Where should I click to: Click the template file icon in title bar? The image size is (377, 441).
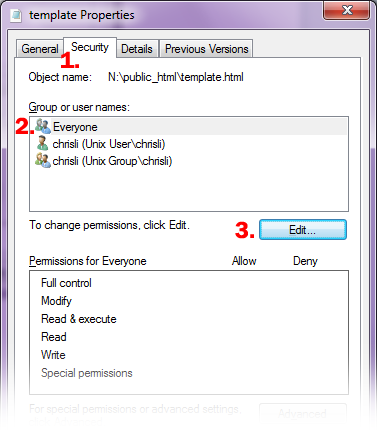(16, 15)
